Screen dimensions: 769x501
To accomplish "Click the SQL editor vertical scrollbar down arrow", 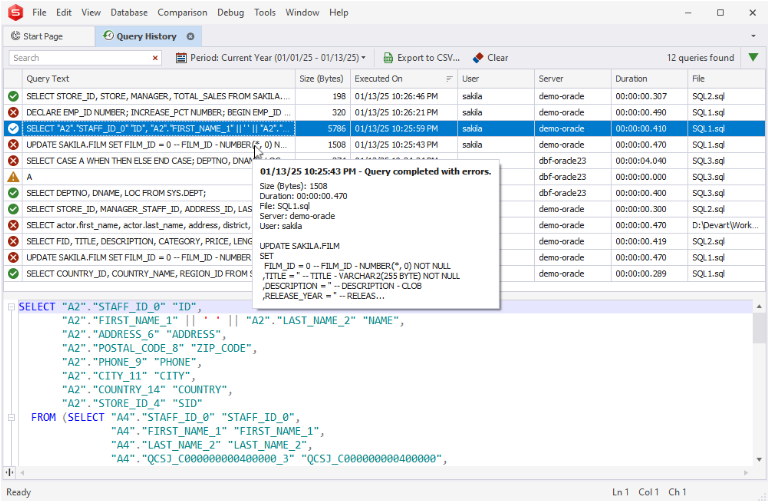I will pos(760,460).
